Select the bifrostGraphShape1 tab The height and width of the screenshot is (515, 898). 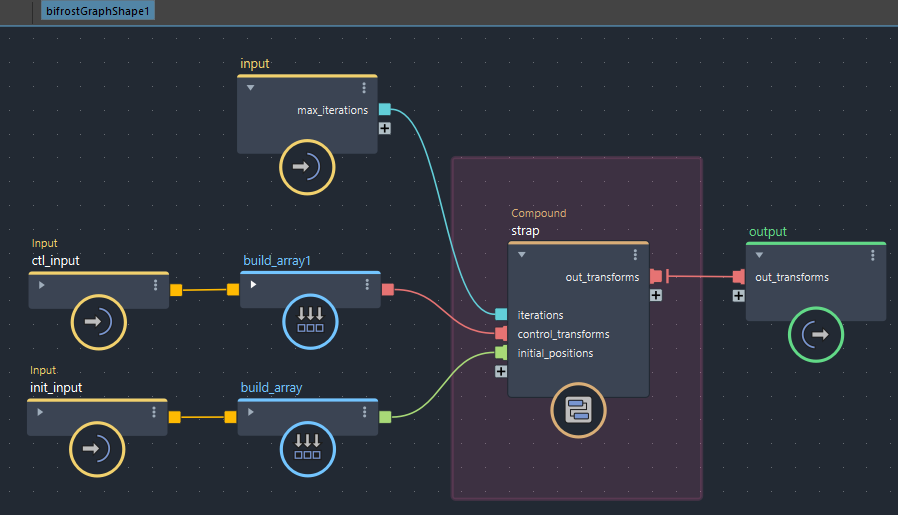pos(100,12)
